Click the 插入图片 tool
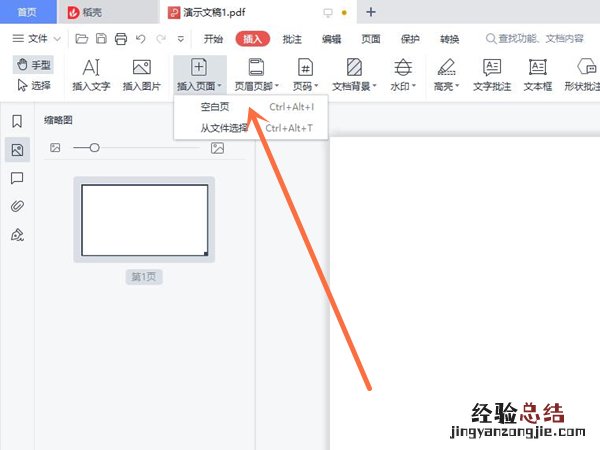The image size is (600, 450). (142, 75)
